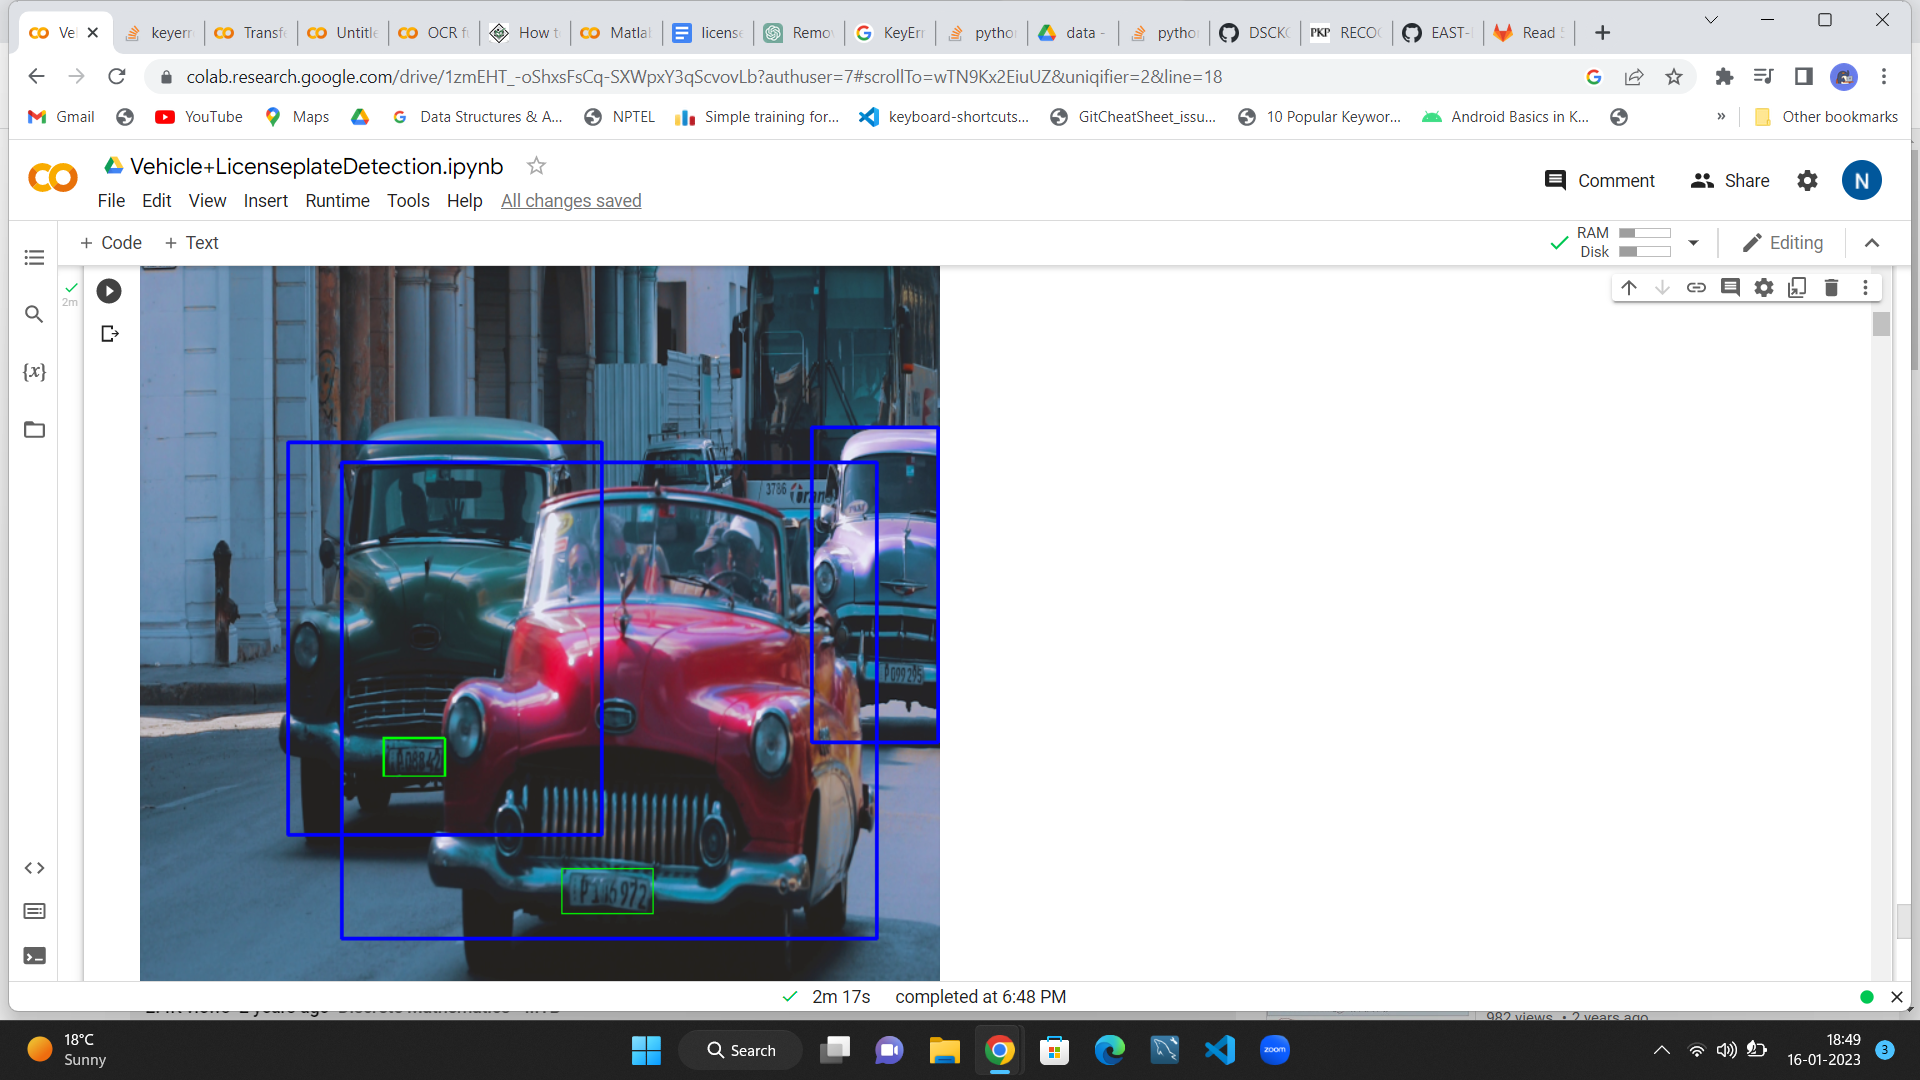Launch Visual Studio Code from the taskbar
The width and height of the screenshot is (1920, 1080).
point(1219,1050)
